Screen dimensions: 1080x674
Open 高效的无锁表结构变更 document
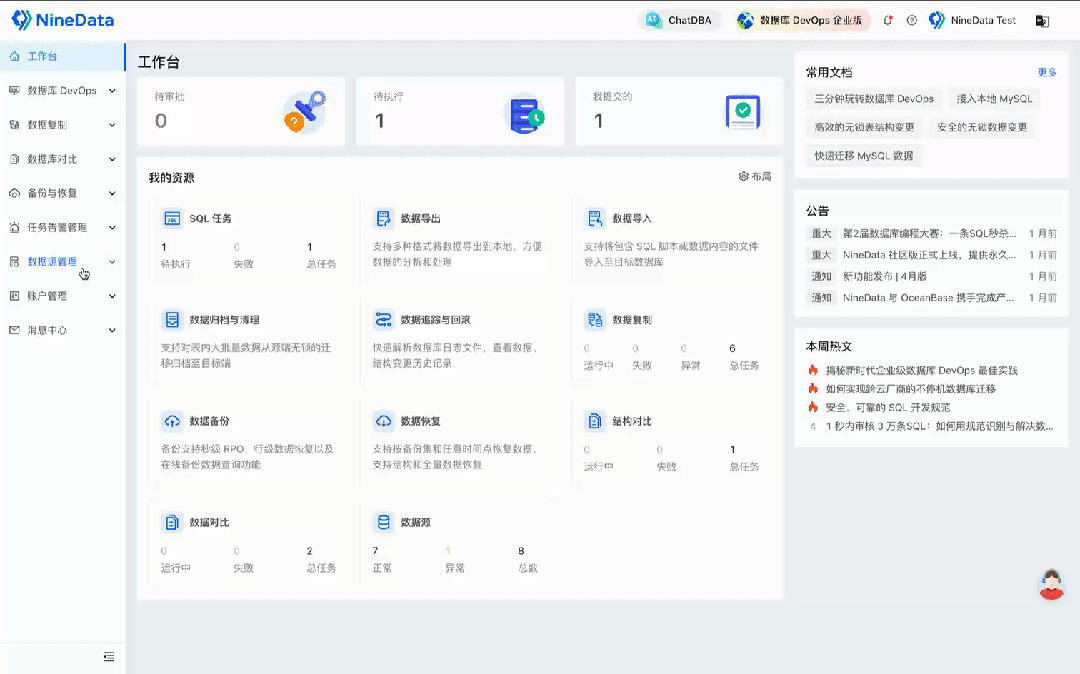864,127
